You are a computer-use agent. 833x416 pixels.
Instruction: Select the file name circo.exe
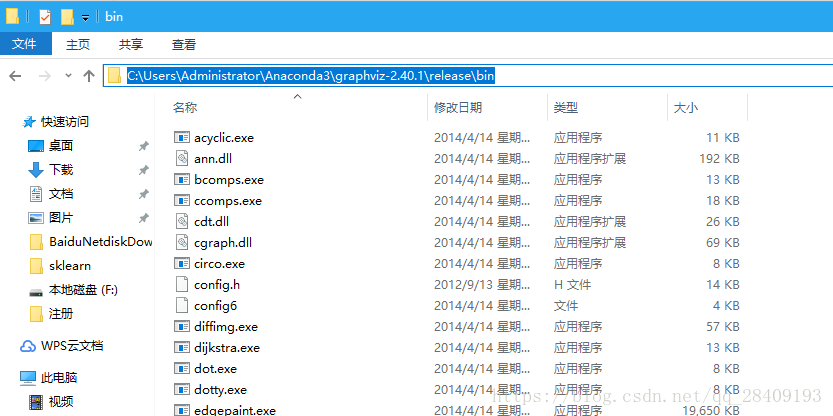[x=219, y=264]
